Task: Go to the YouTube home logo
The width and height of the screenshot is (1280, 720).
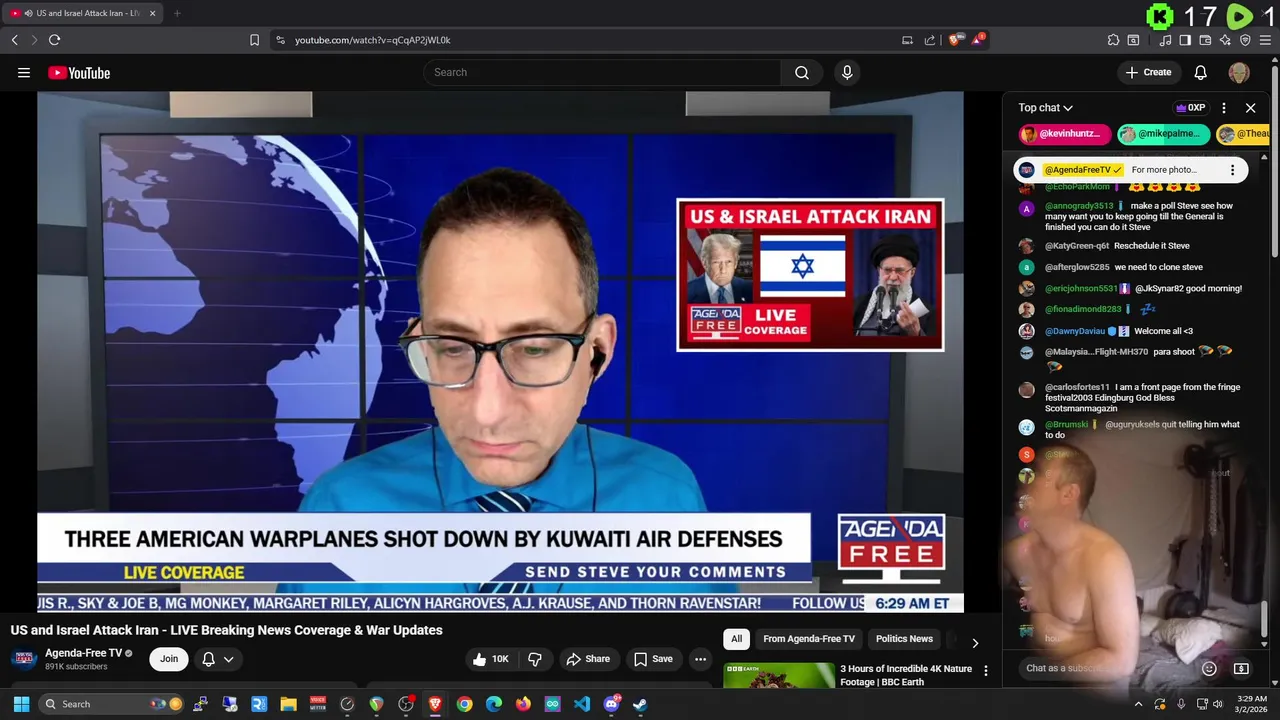Action: 79,72
